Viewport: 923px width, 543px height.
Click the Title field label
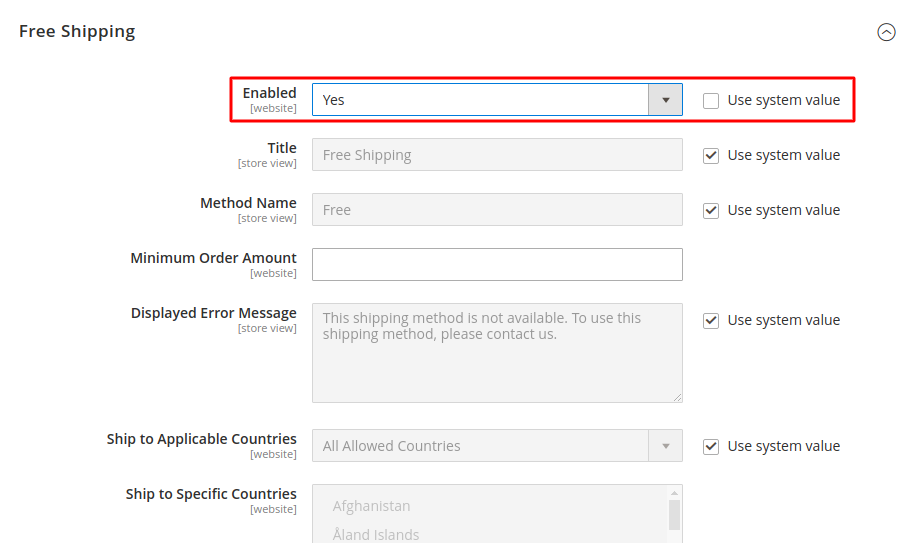tap(282, 148)
